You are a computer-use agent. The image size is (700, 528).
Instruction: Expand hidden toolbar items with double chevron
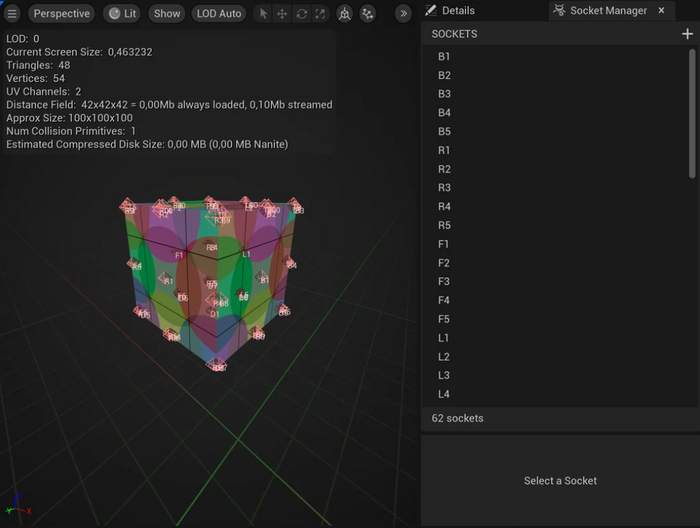point(403,14)
